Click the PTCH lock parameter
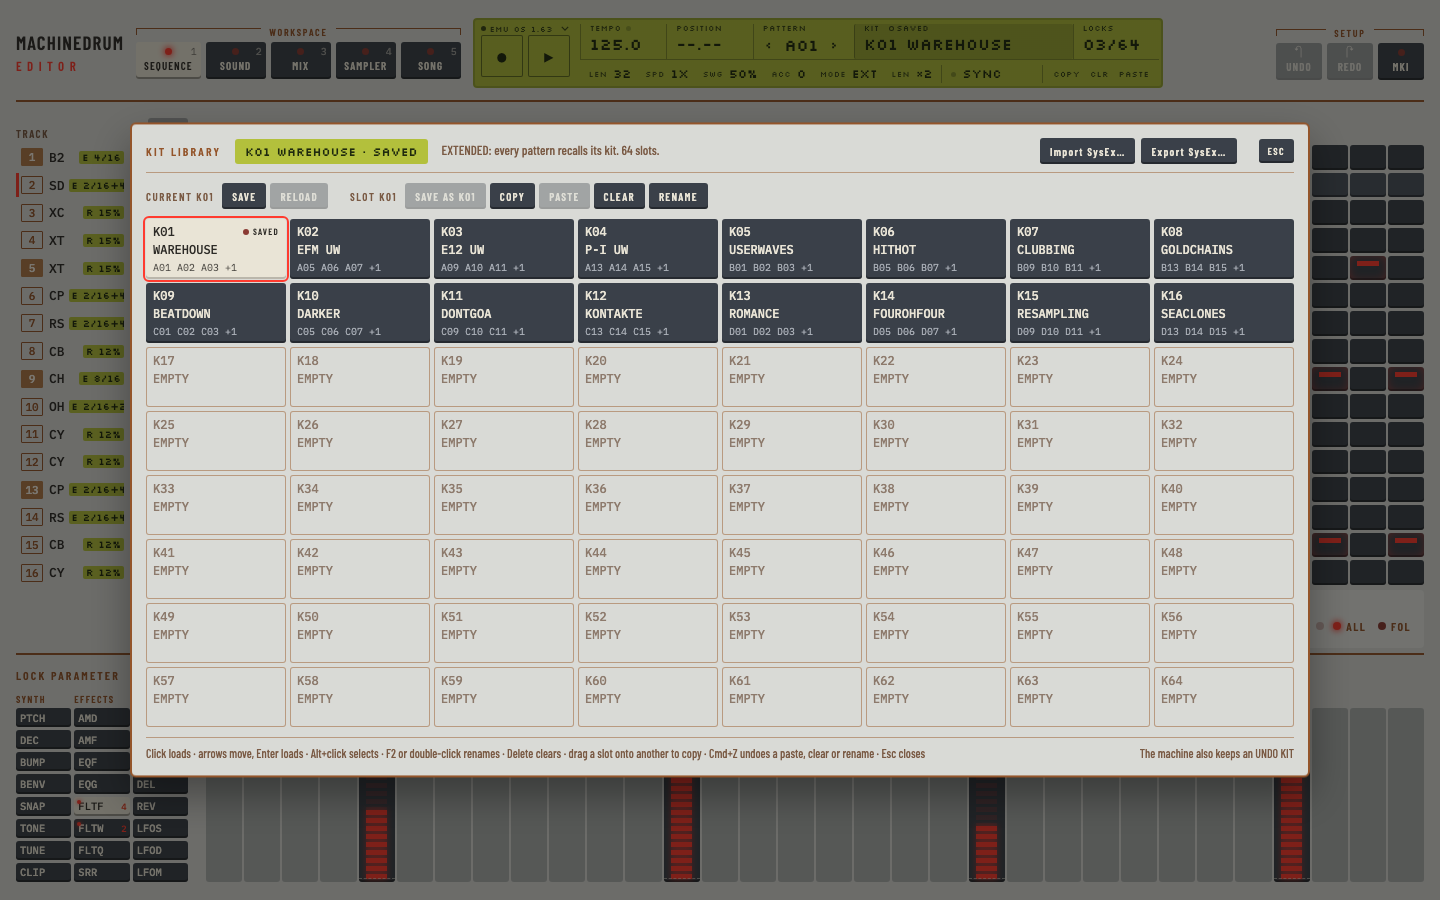Screen dimensions: 1440x900 (x=43, y=718)
